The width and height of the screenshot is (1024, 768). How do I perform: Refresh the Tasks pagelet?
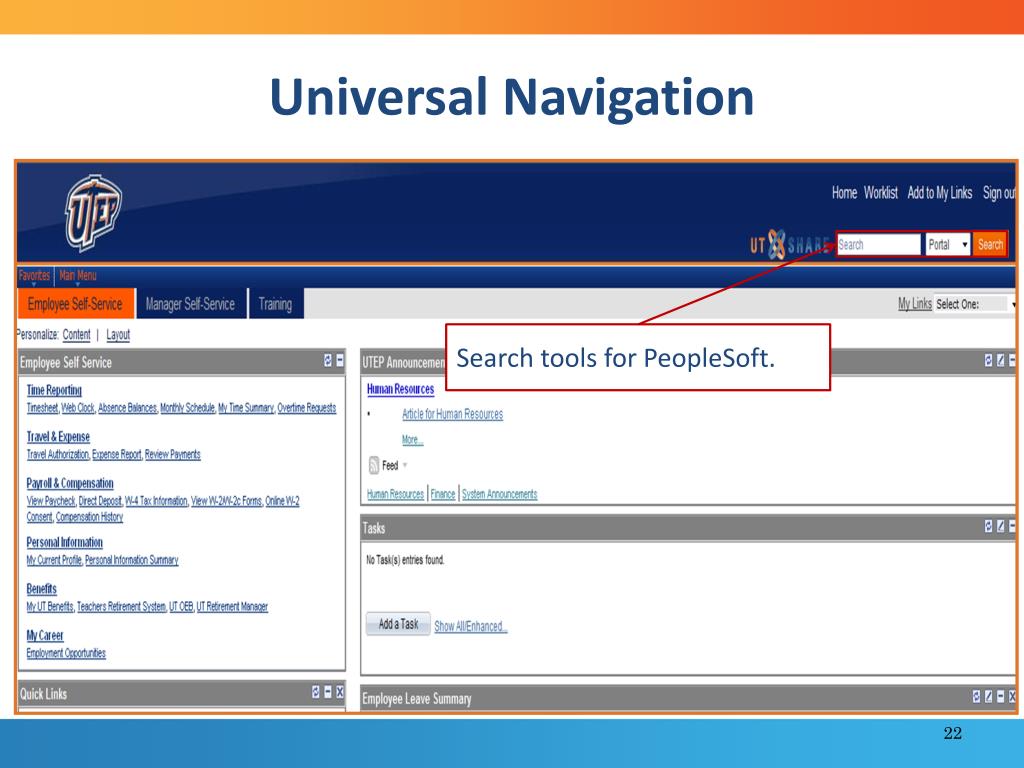click(x=988, y=526)
